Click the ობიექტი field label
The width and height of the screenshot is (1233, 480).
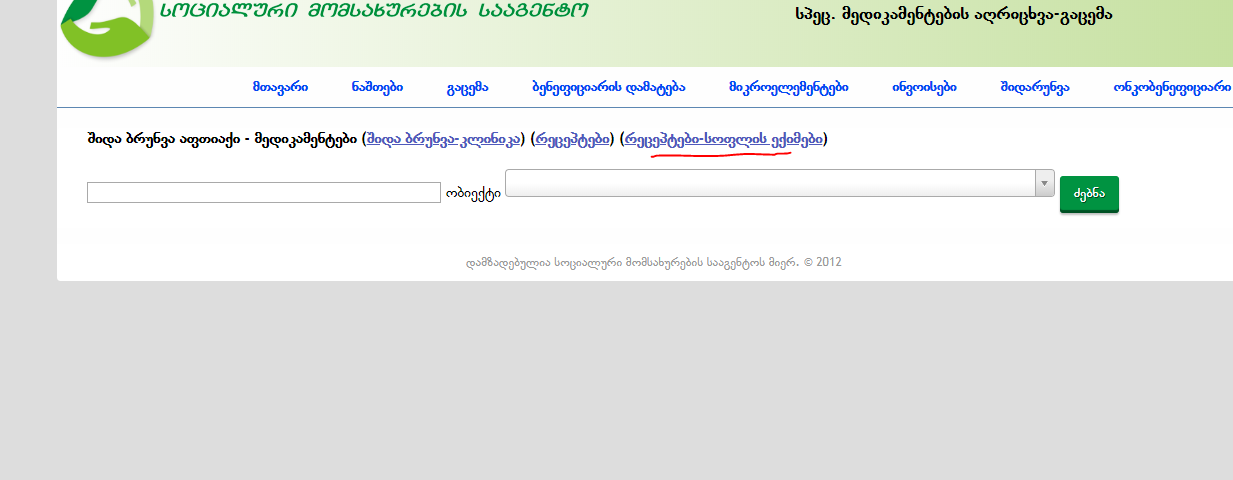pos(473,194)
